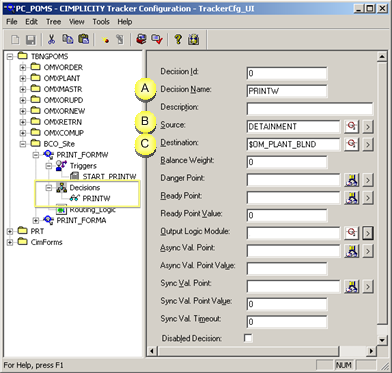Click horizontal scrollbar right arrow
The height and width of the screenshot is (373, 392).
pos(371,351)
